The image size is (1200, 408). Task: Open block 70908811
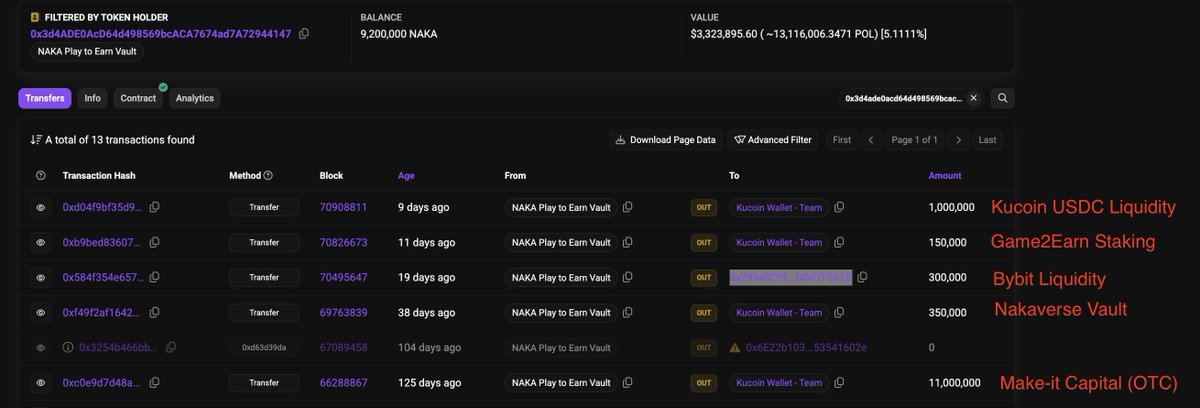click(x=343, y=207)
